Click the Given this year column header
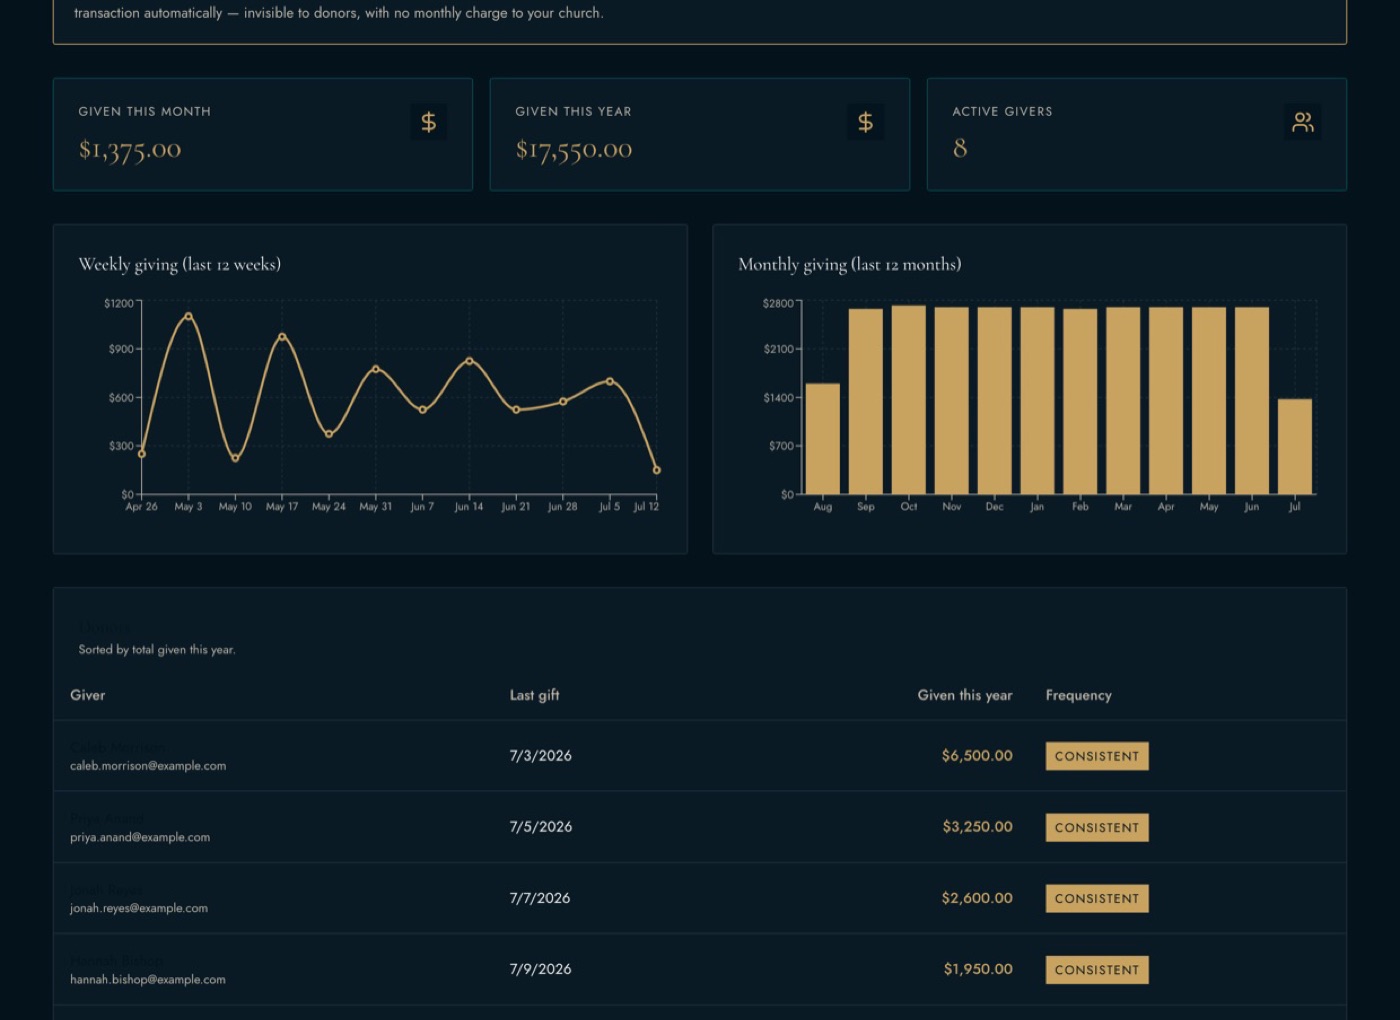This screenshot has width=1400, height=1020. point(965,695)
